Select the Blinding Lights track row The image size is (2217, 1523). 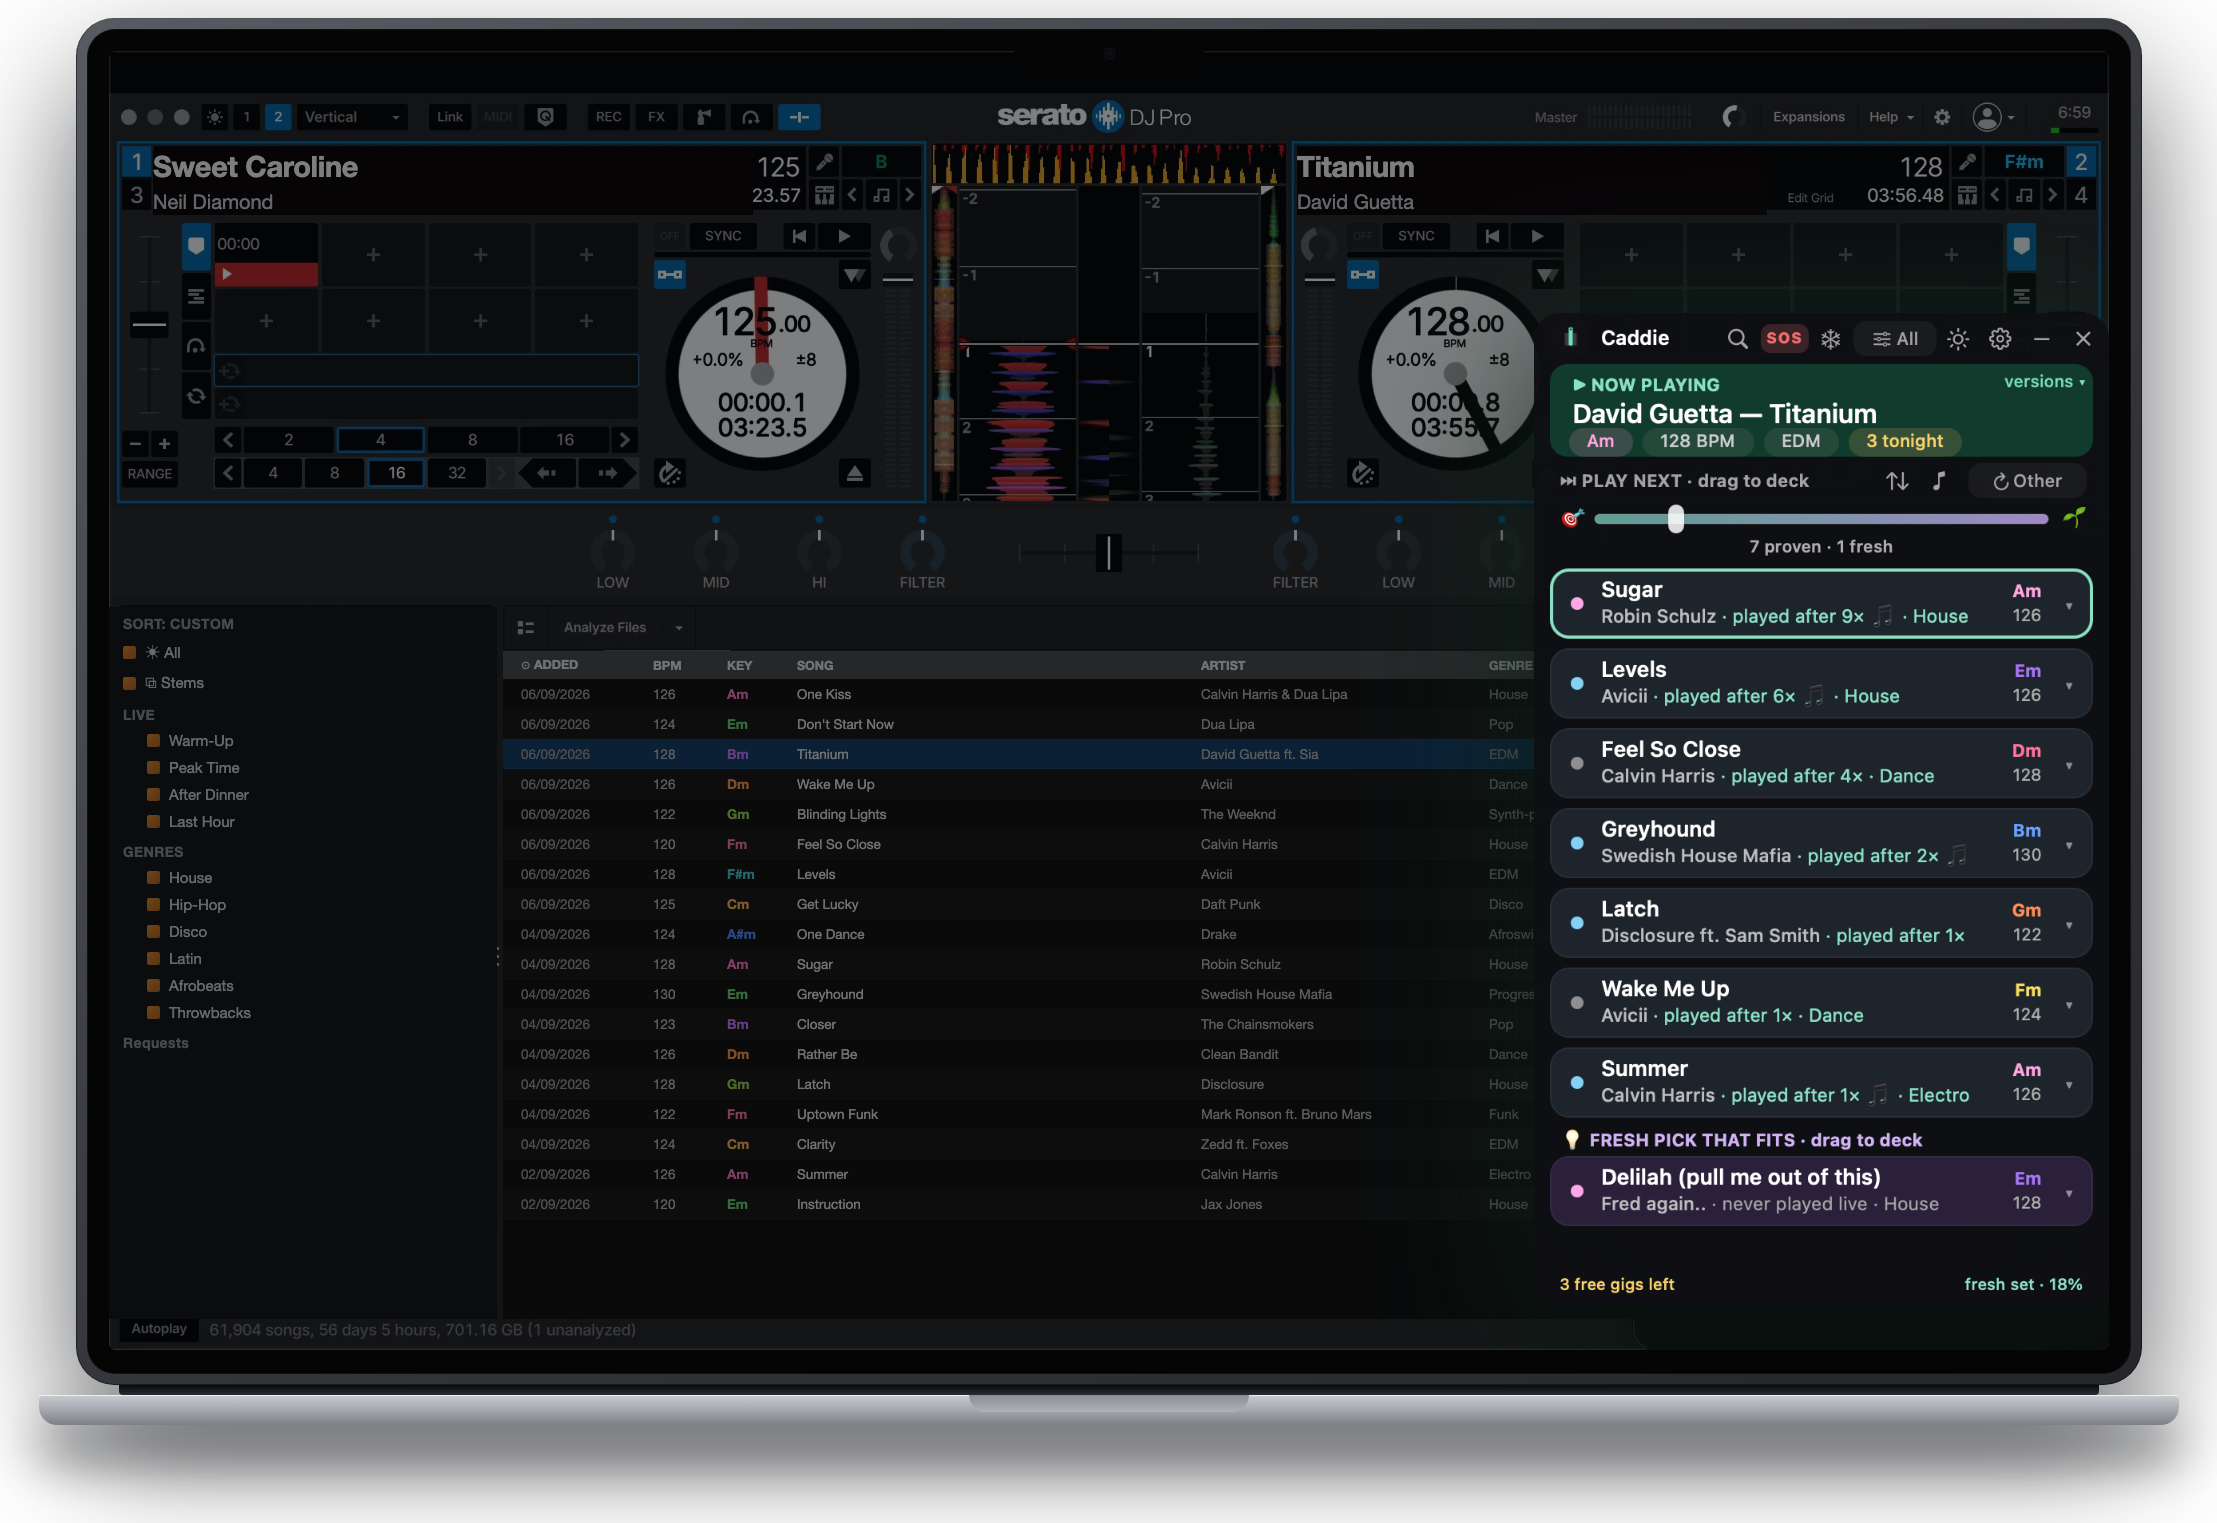coord(1018,814)
